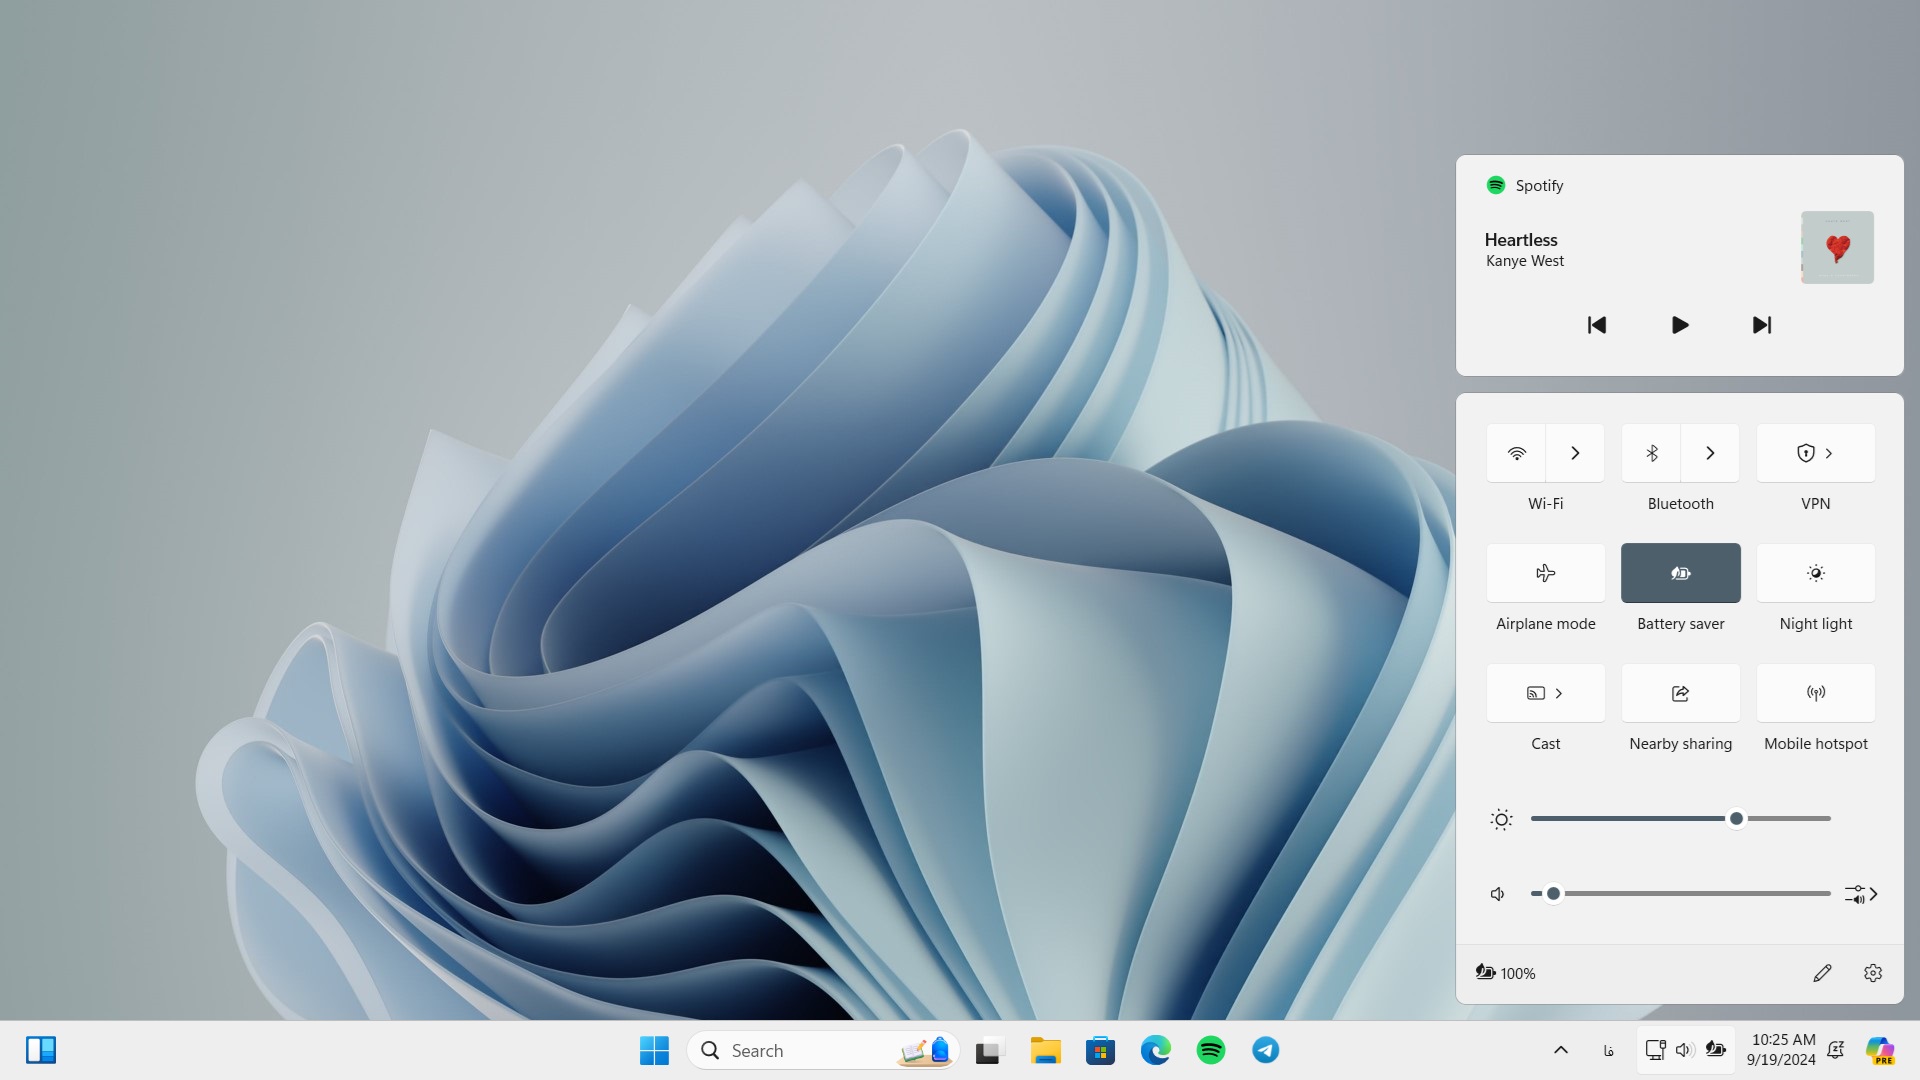The image size is (1920, 1080).
Task: Toggle Airplane mode on or off
Action: 1545,572
